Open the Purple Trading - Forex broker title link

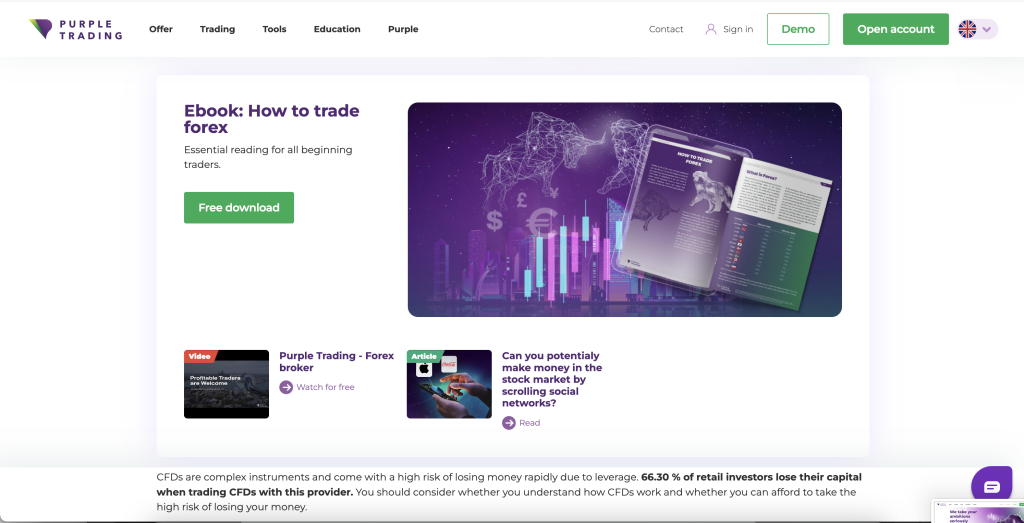point(337,362)
